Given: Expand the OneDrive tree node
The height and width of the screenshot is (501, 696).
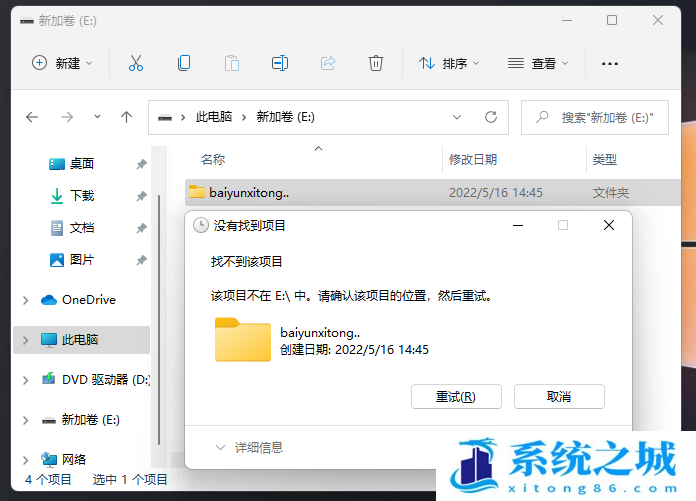Looking at the screenshot, I should tap(25, 300).
